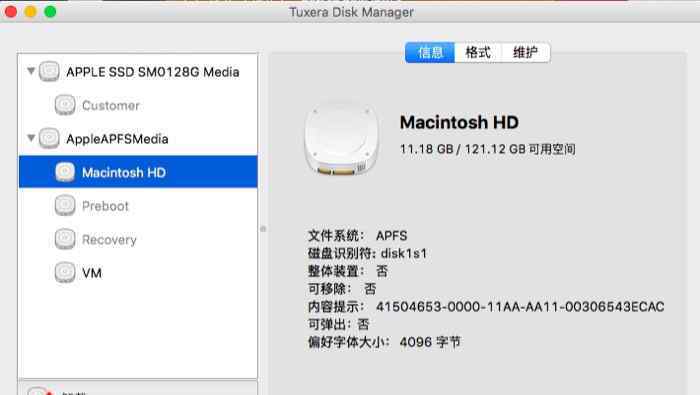Select Macintosh HD in the sidebar
Screen dimensions: 700x395
pyautogui.click(x=138, y=172)
